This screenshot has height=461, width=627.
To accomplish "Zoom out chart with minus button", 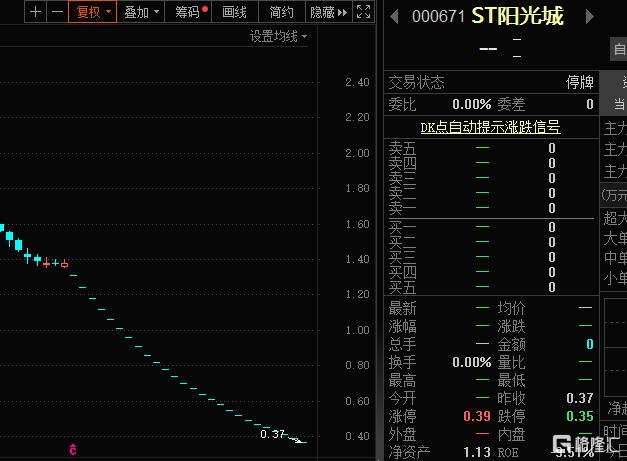I will (57, 12).
